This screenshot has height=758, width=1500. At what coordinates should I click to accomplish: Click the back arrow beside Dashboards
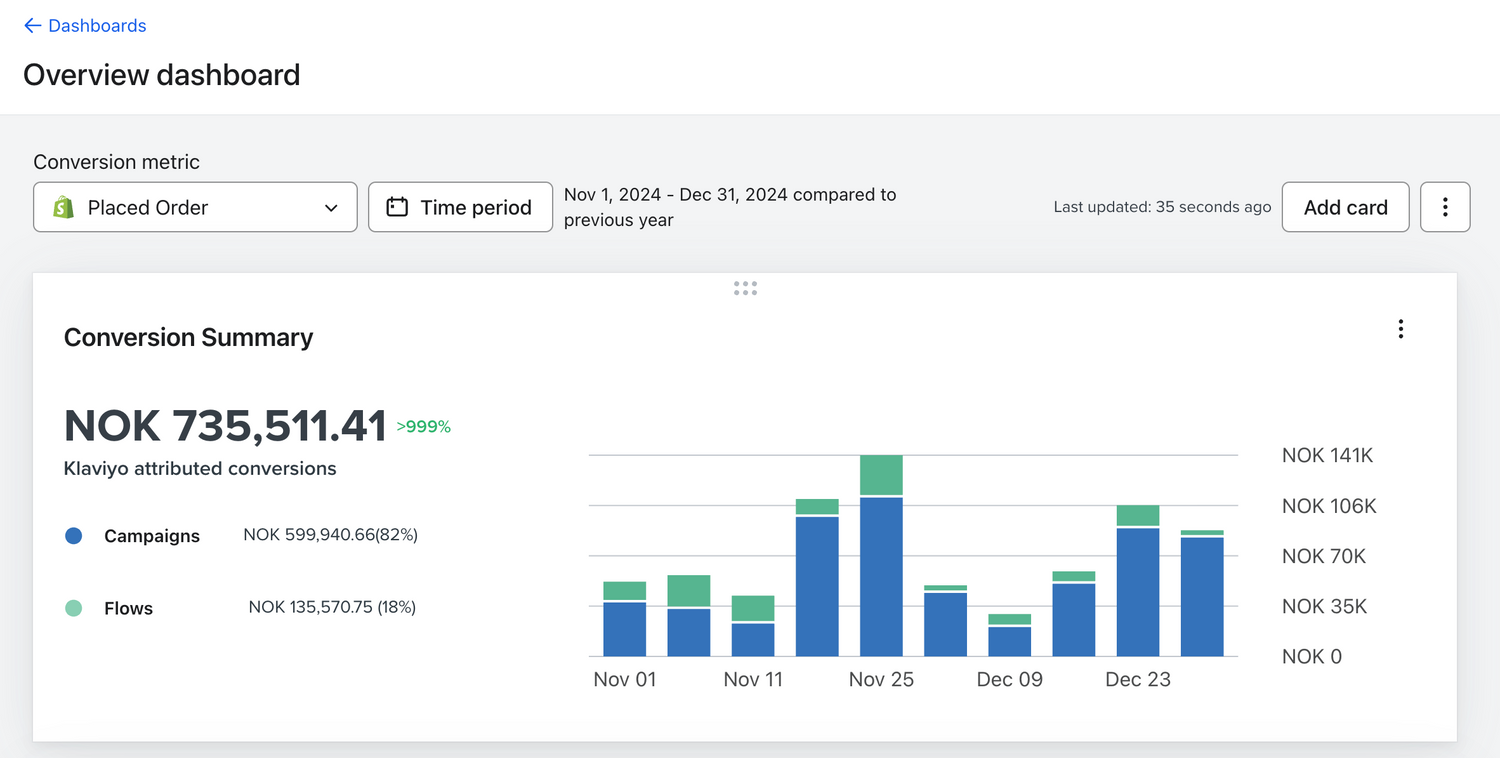(32, 26)
